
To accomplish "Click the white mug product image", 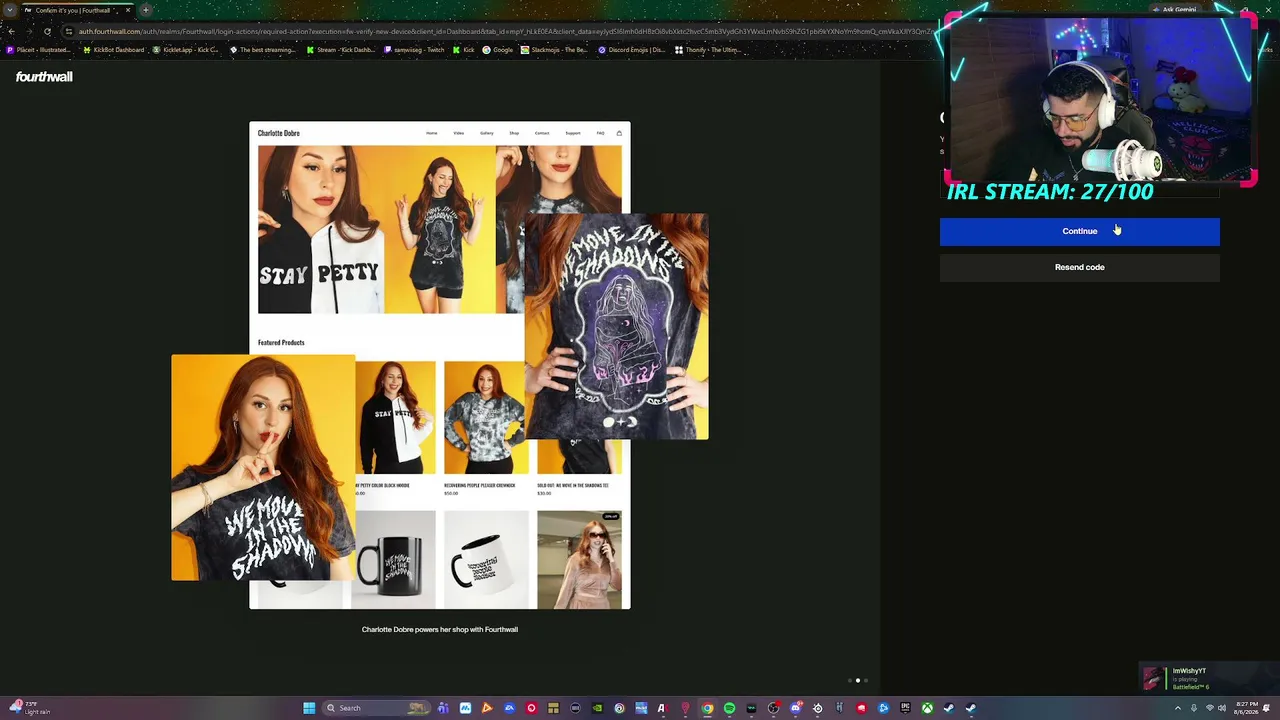I will [x=486, y=559].
